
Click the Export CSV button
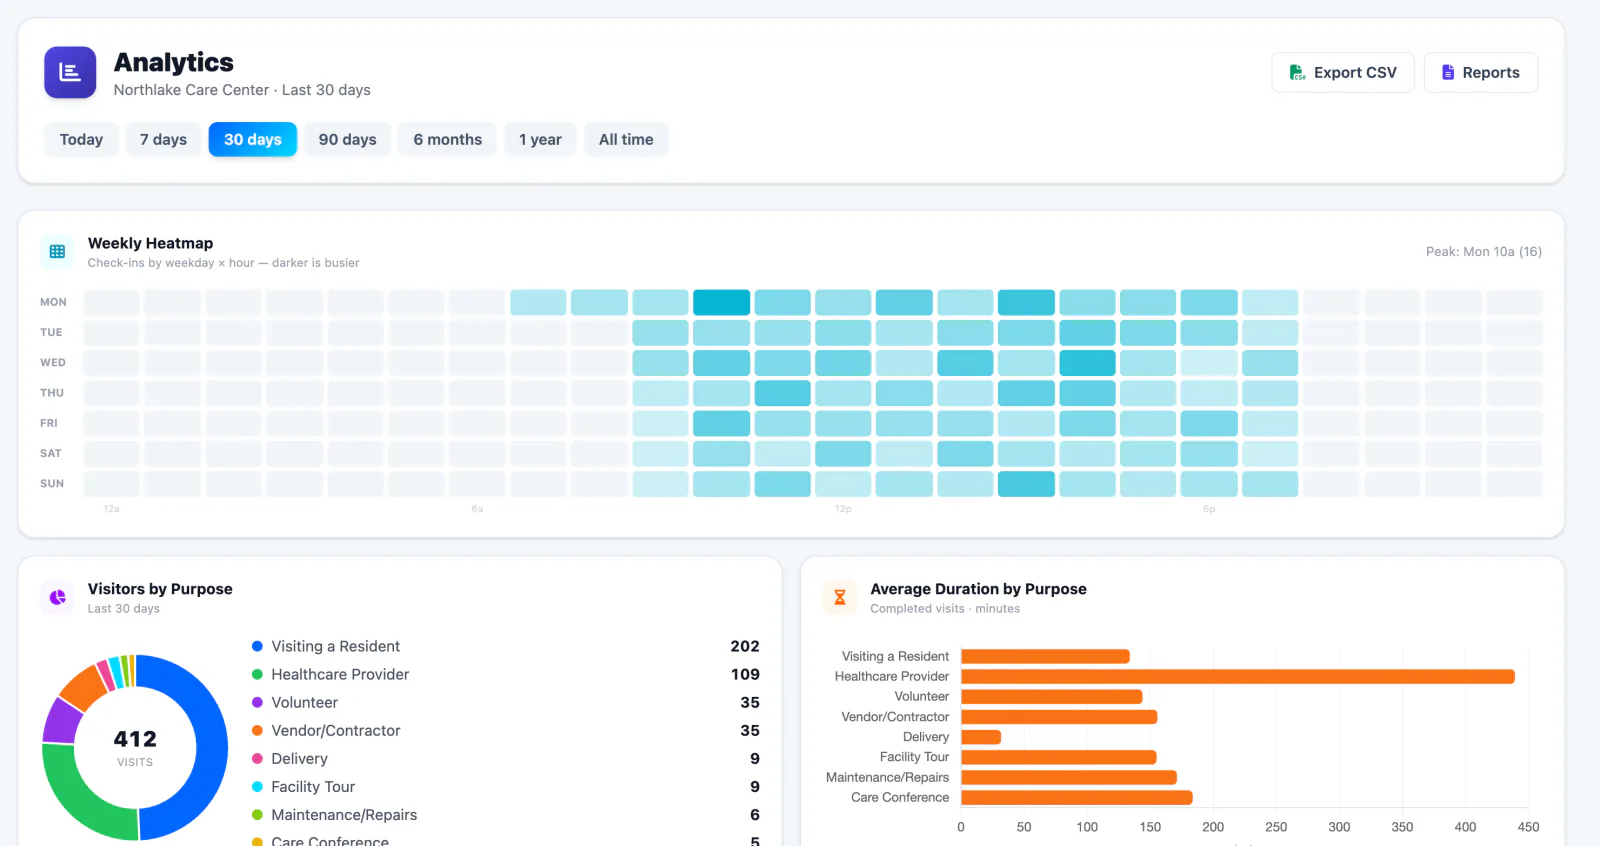click(1343, 72)
